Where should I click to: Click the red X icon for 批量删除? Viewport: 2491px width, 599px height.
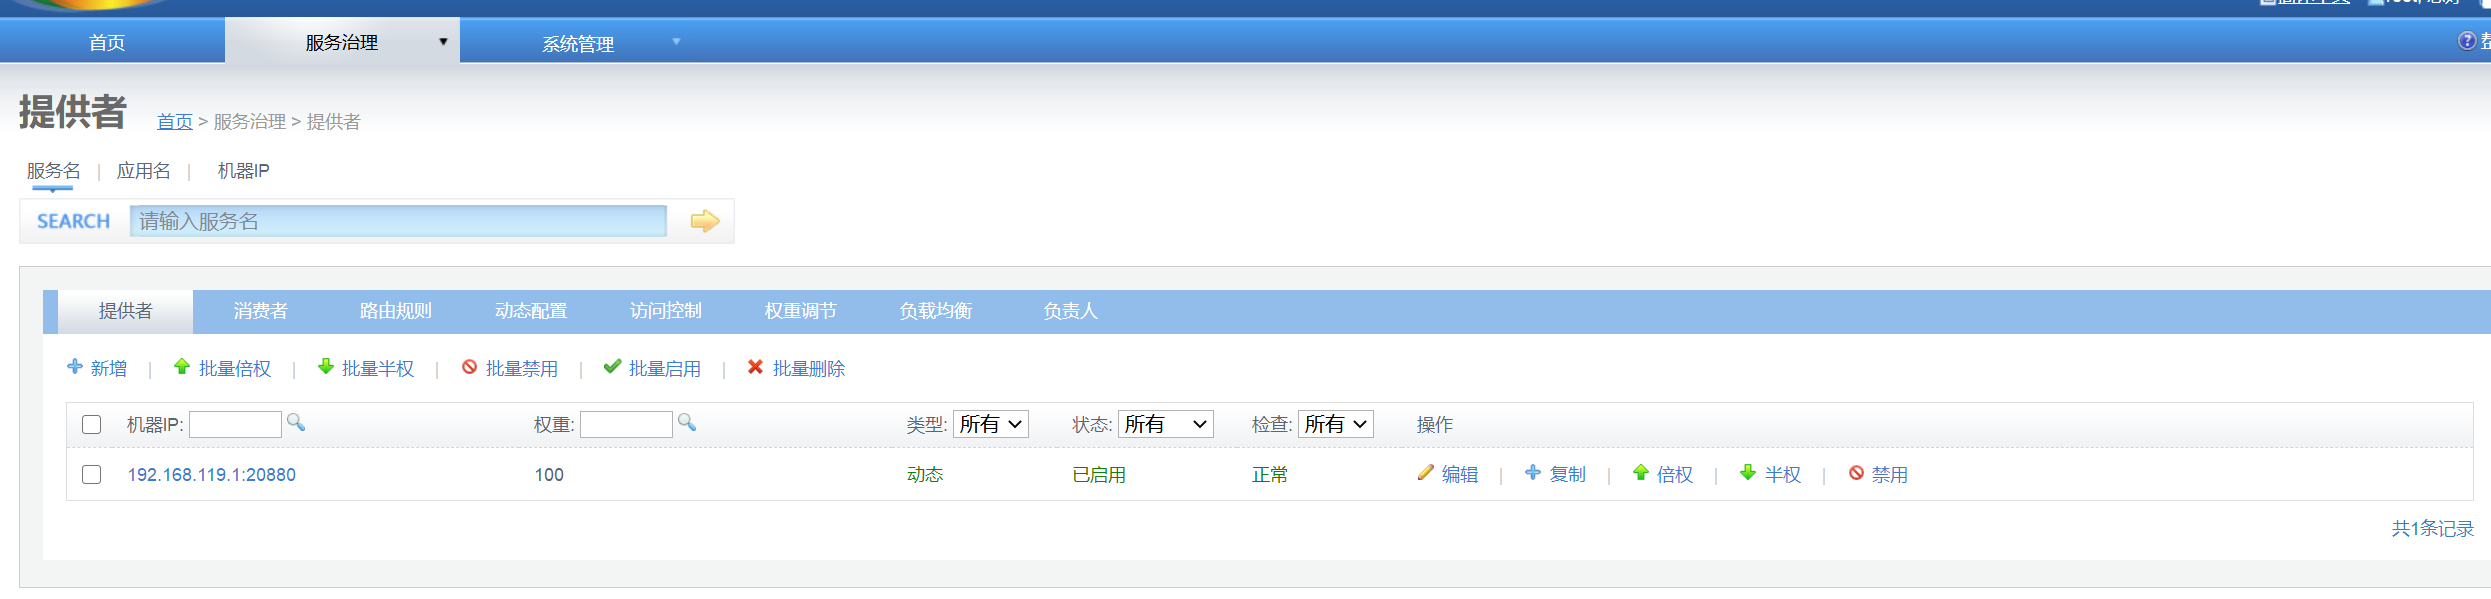756,367
